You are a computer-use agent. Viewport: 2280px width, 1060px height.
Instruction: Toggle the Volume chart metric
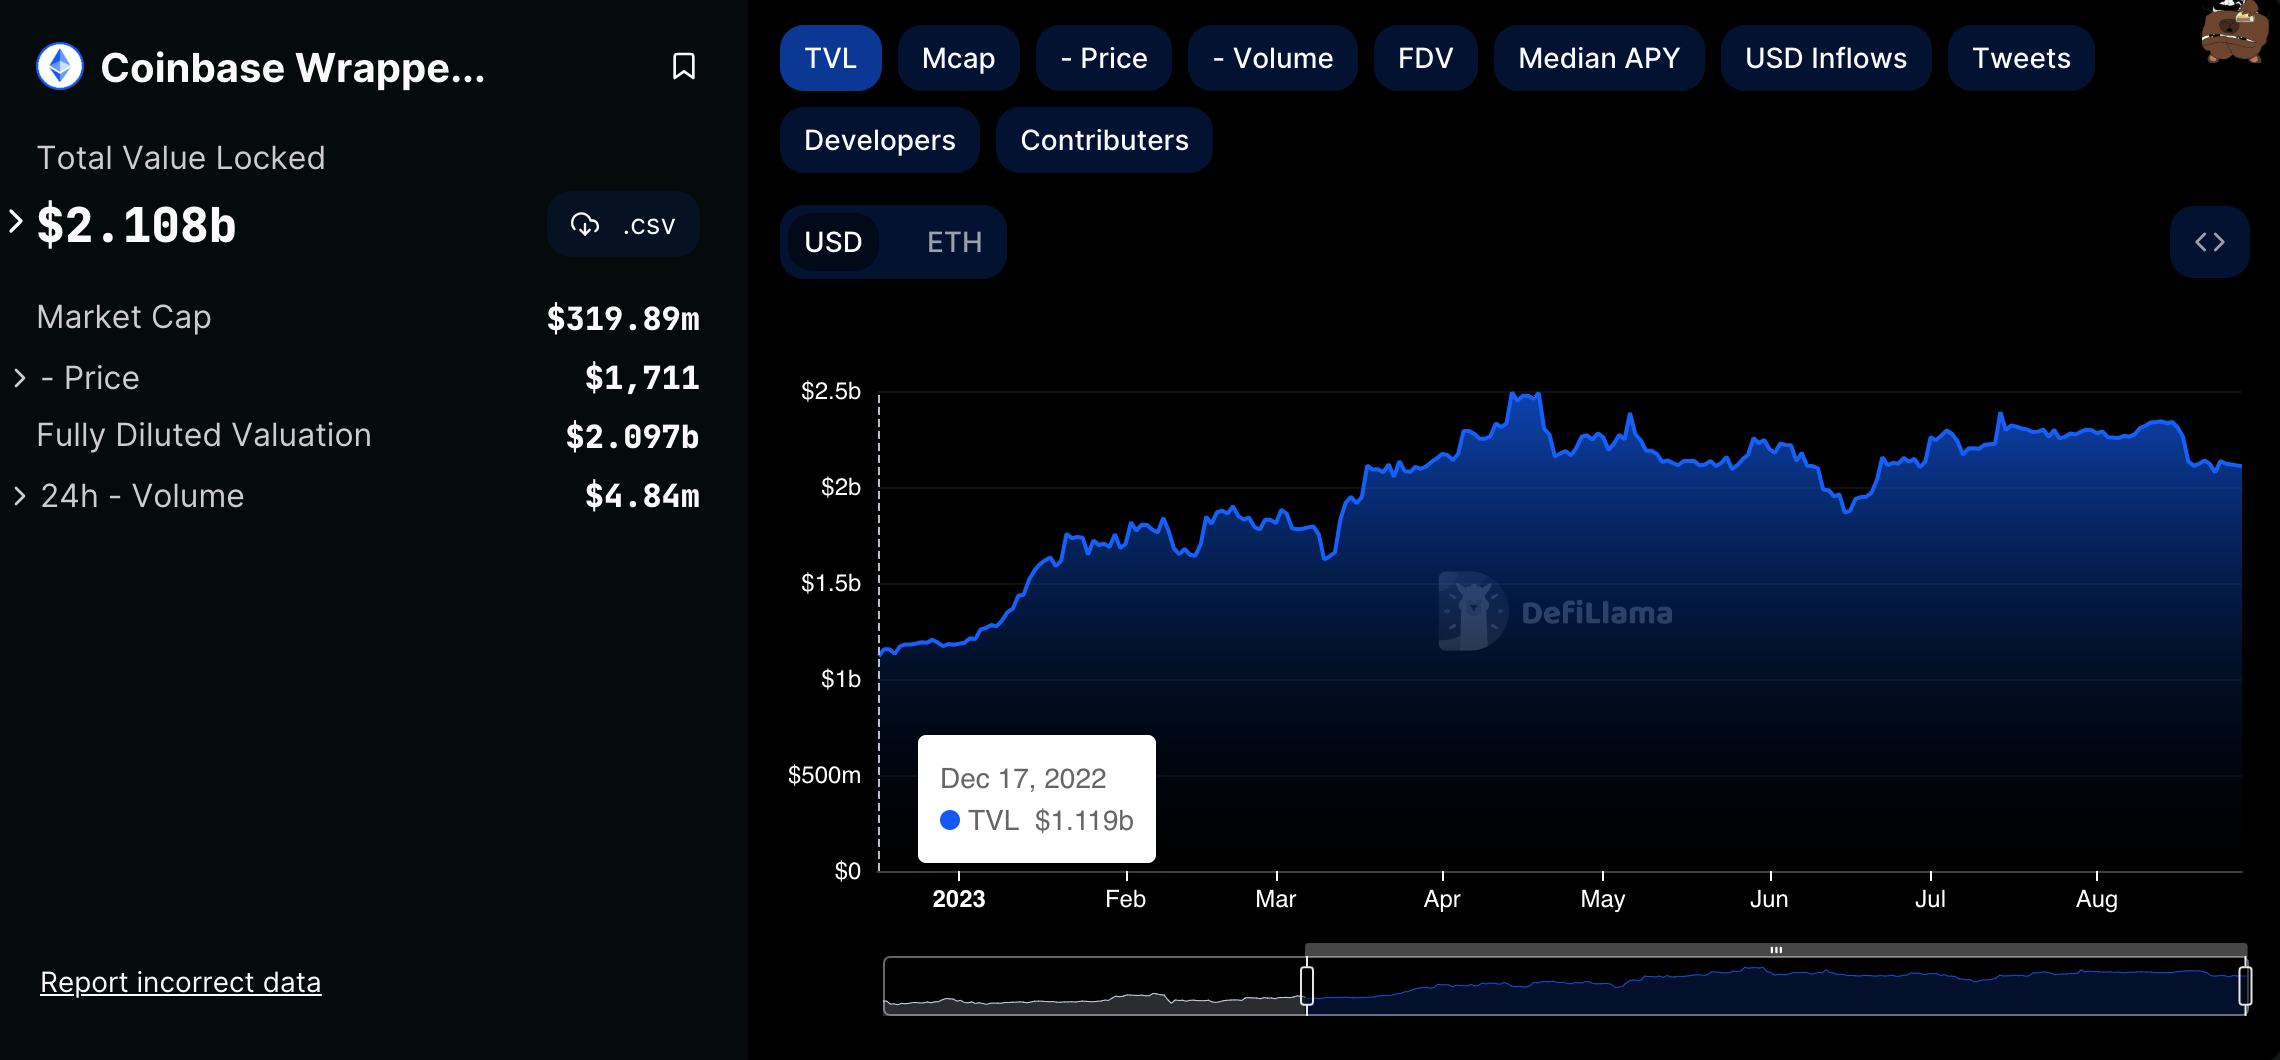tap(1273, 58)
